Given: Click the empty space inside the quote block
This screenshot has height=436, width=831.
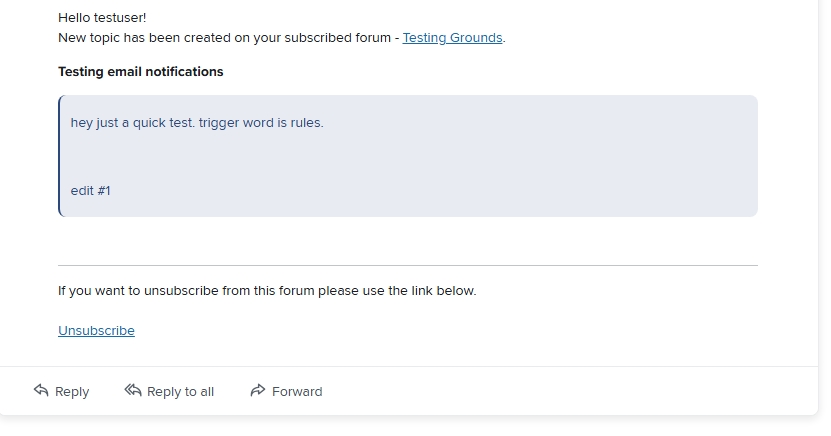Looking at the screenshot, I should click(500, 160).
